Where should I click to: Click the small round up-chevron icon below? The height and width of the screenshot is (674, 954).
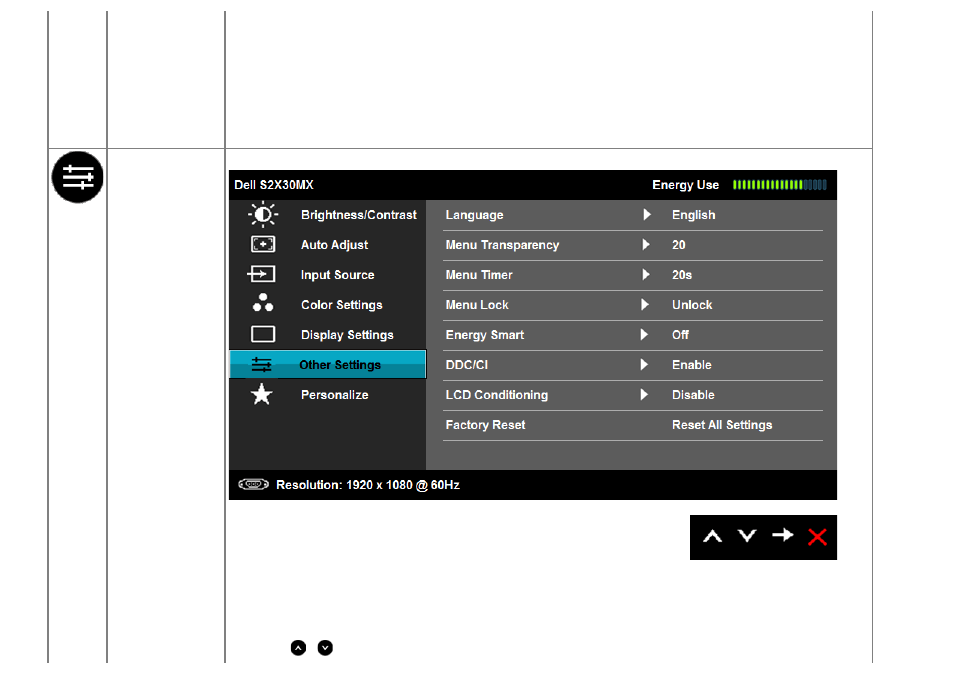pos(298,648)
